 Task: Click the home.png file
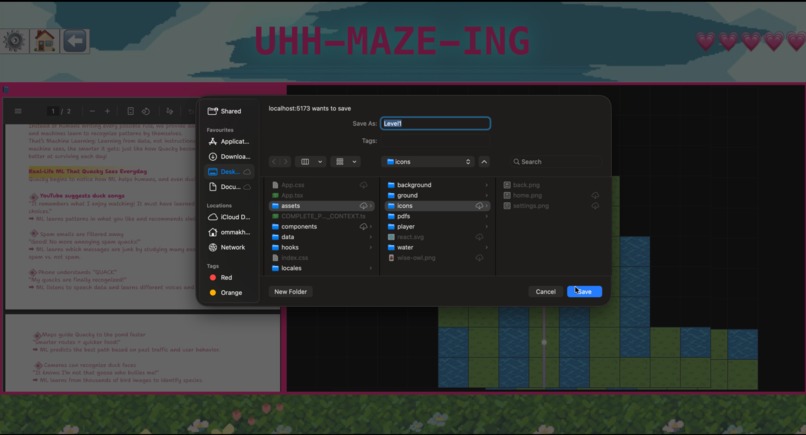(551, 195)
